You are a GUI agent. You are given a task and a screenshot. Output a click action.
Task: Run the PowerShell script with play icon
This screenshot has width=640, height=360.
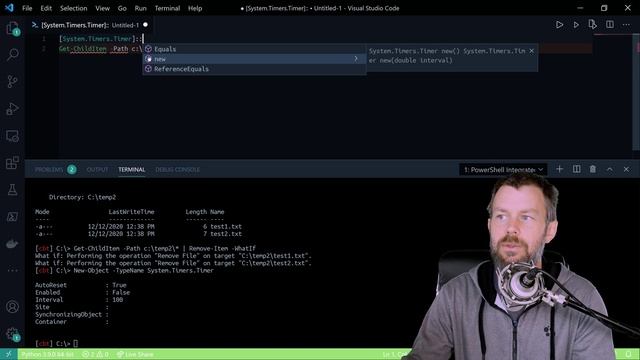pos(559,25)
